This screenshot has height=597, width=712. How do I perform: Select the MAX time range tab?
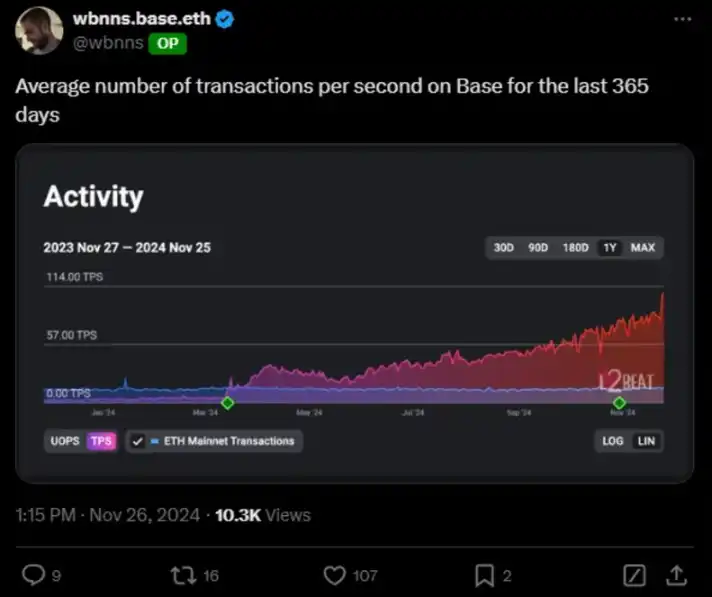[643, 248]
